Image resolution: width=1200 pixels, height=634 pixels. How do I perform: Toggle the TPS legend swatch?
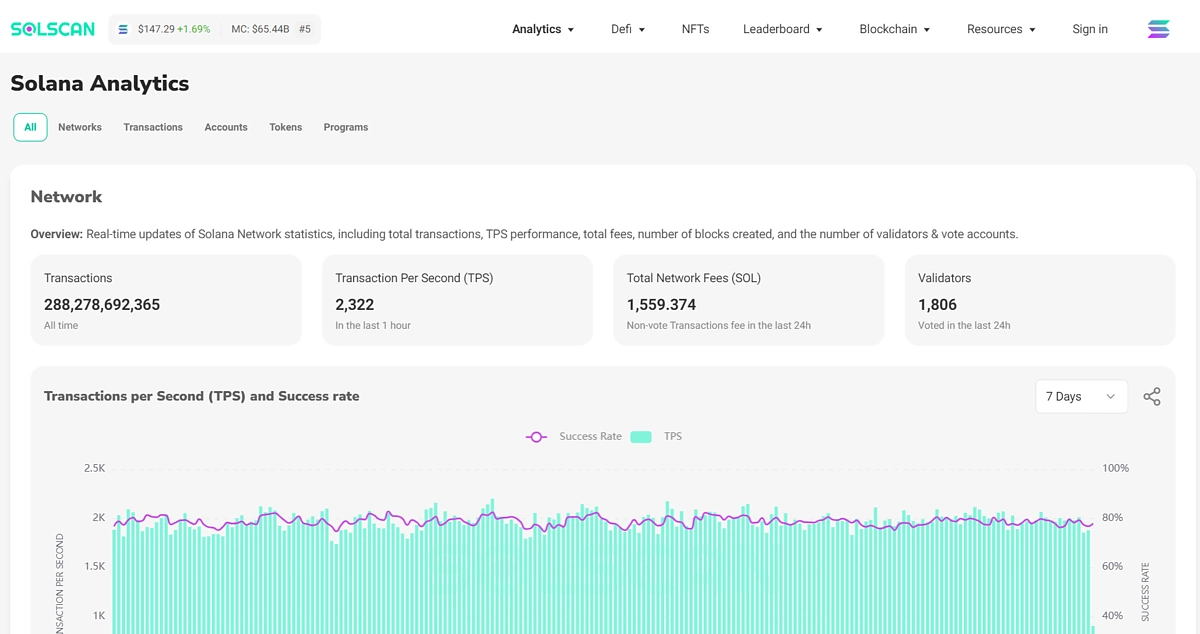(x=641, y=437)
